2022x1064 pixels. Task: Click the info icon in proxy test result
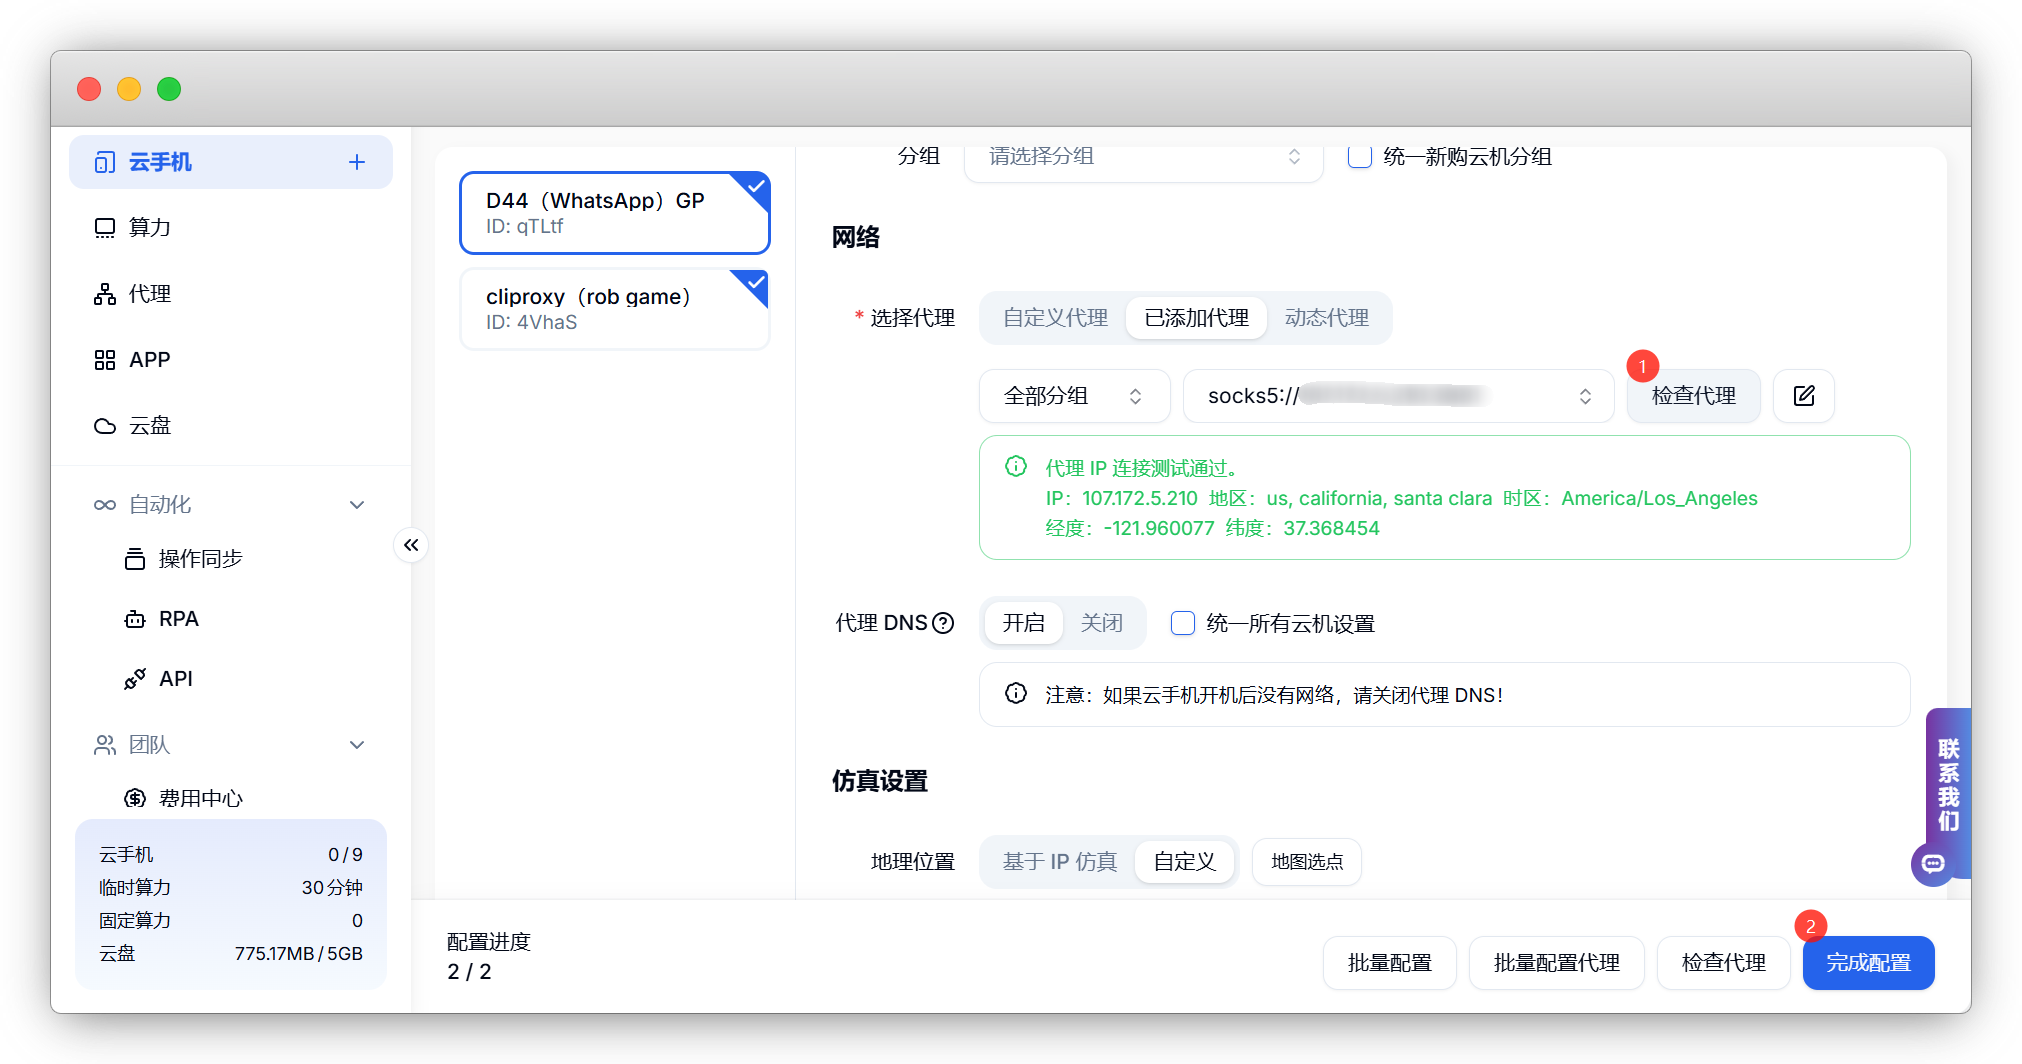point(1016,466)
